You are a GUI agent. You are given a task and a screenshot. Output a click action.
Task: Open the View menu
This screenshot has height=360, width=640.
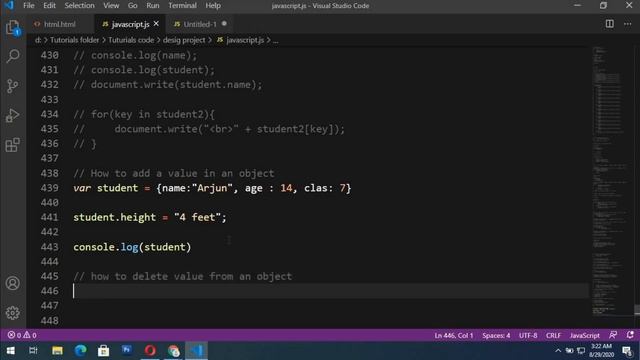click(x=111, y=6)
